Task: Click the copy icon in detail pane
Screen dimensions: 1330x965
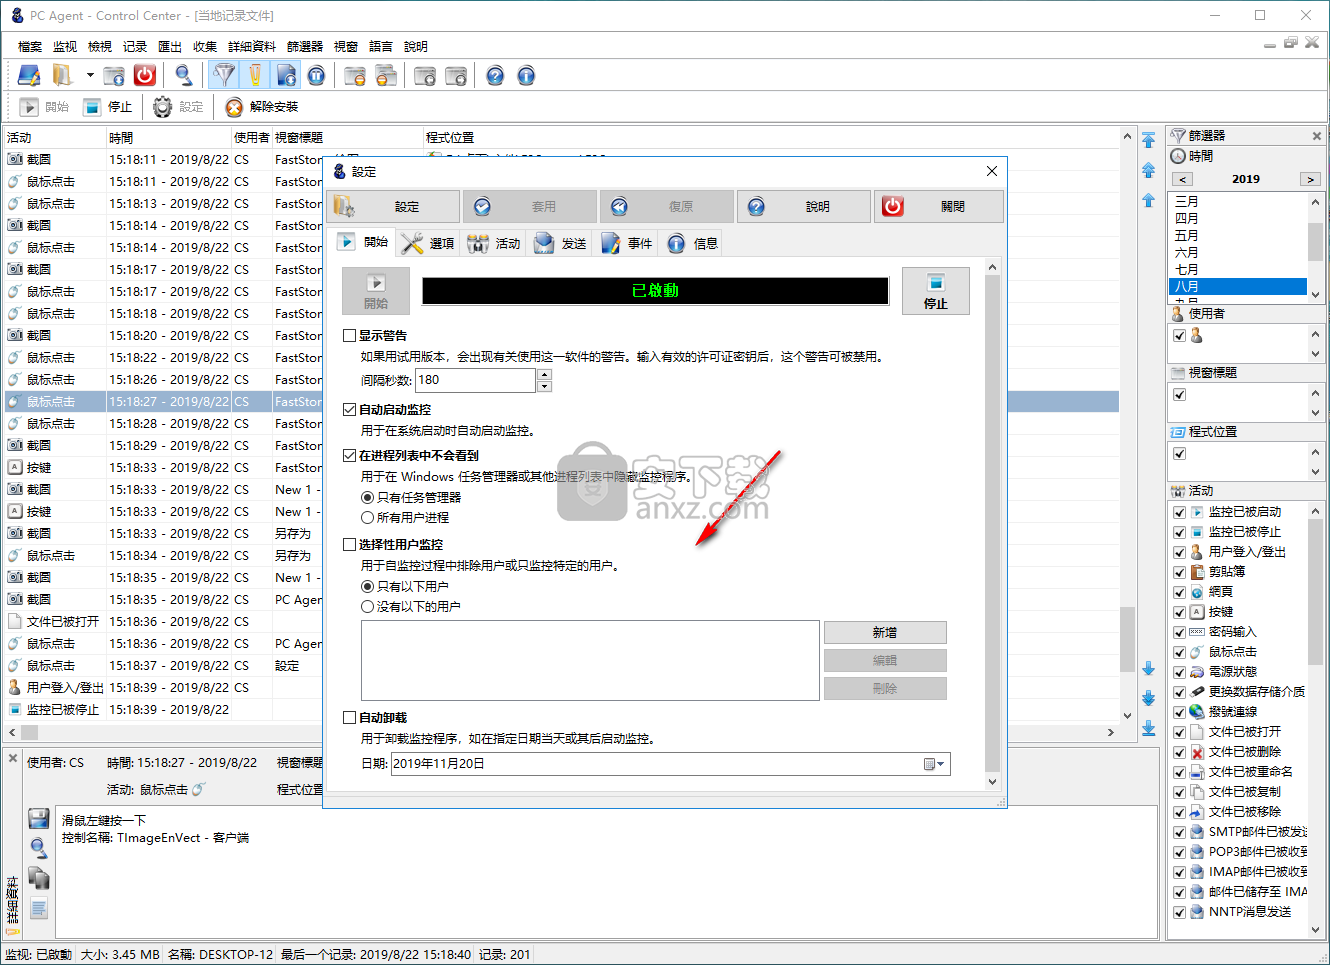Action: [39, 878]
